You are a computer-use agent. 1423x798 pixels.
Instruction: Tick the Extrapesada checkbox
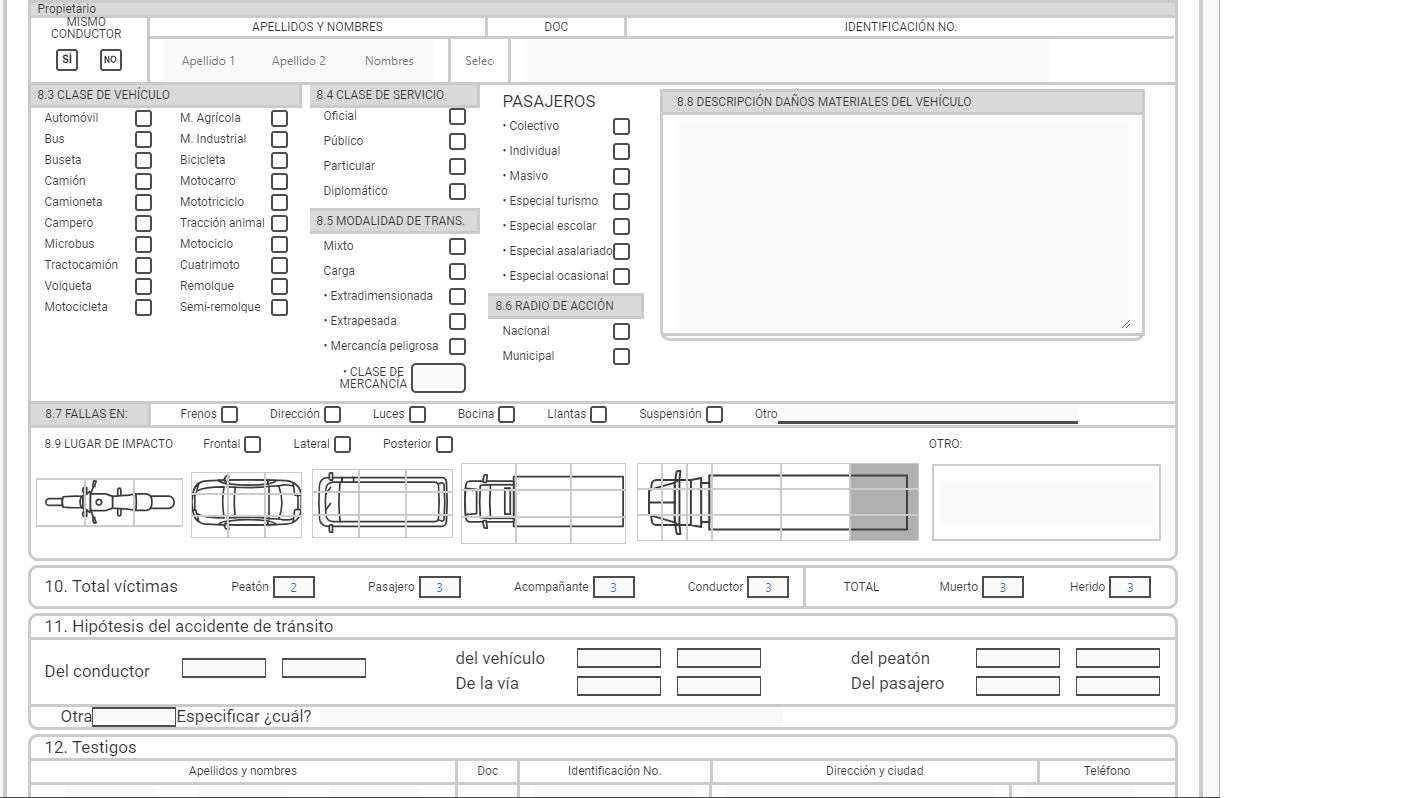(457, 321)
